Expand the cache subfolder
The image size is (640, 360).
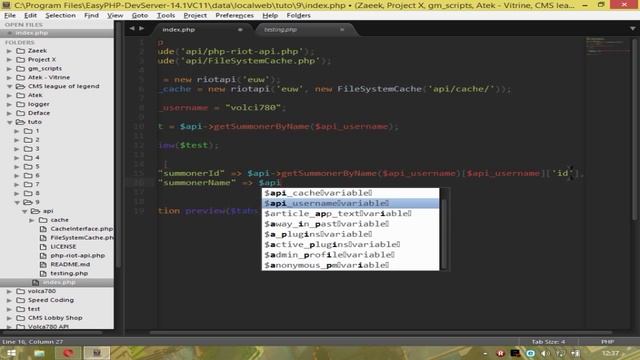[32, 220]
